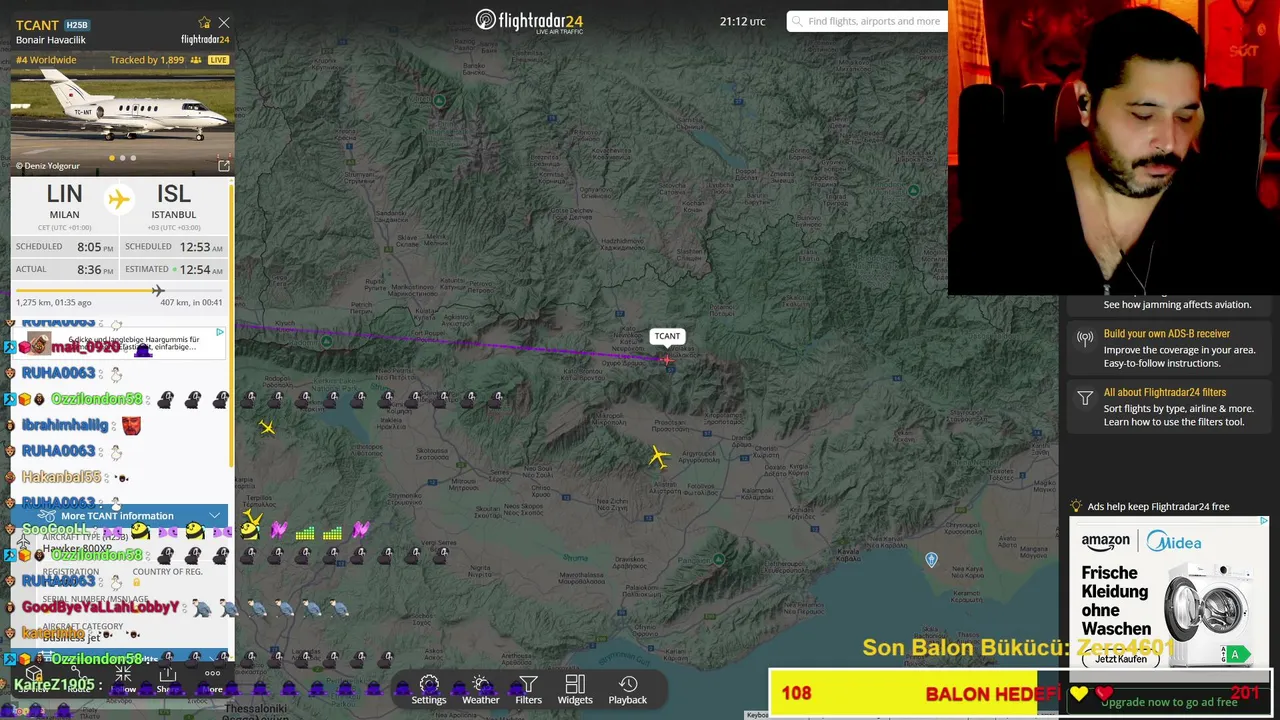
Task: Open More options in flight panel
Action: tap(212, 681)
